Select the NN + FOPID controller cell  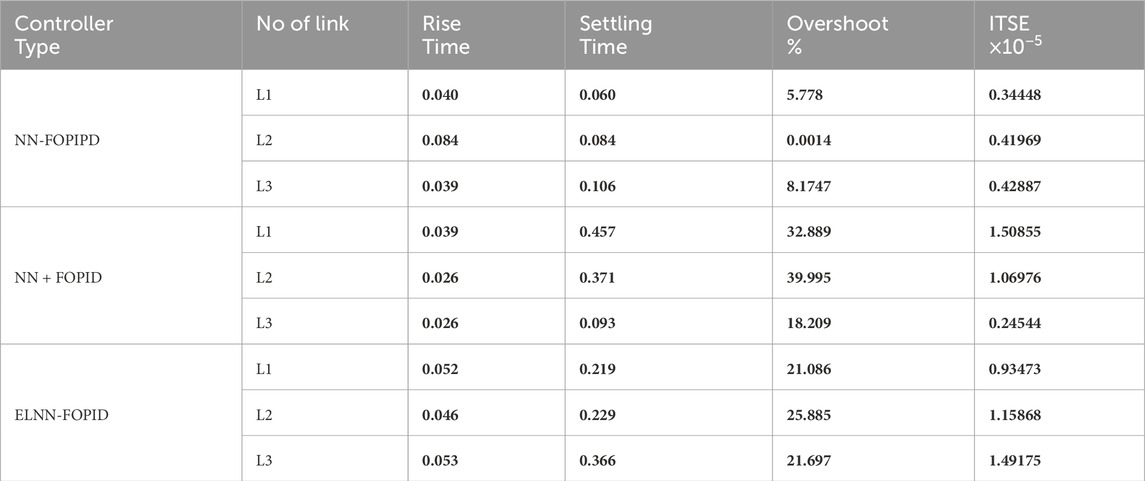[60, 278]
